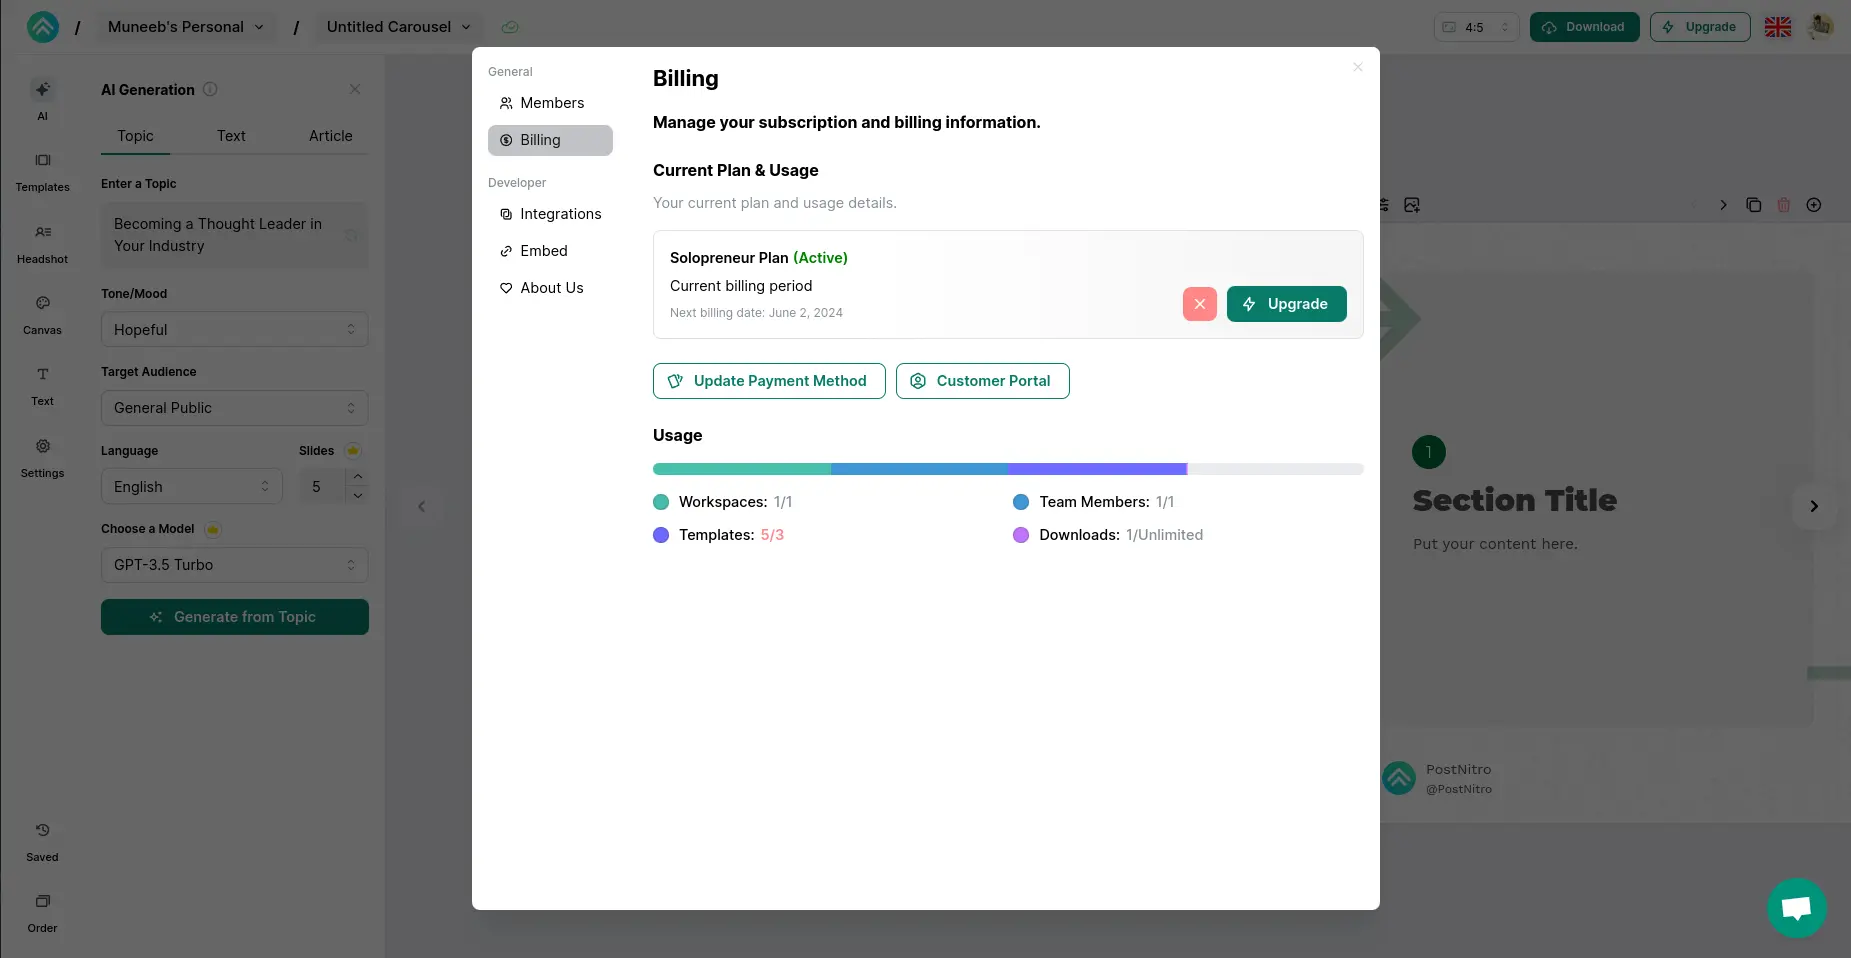Select Members in the settings menu
This screenshot has width=1851, height=958.
point(551,103)
